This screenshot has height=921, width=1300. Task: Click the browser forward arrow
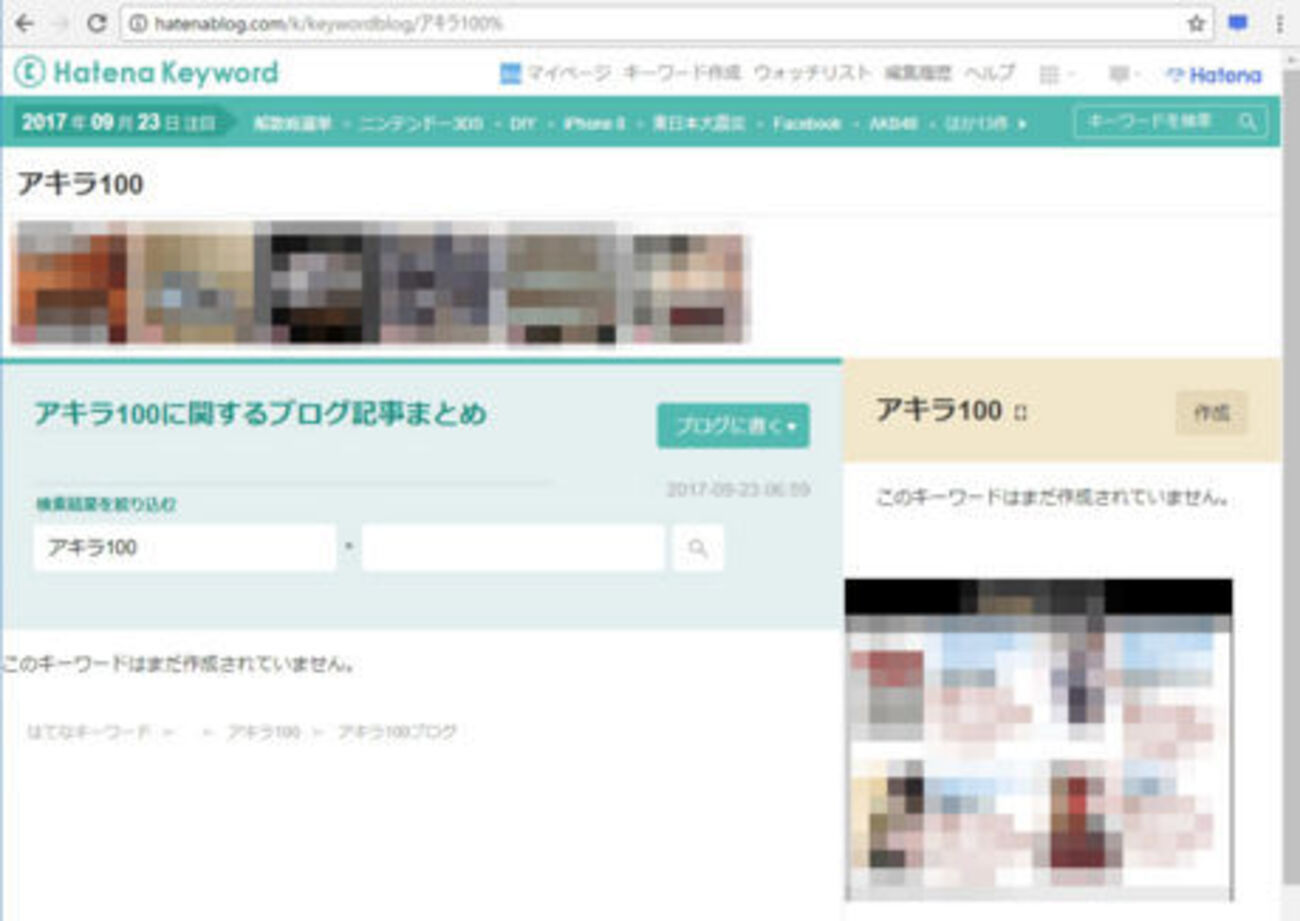pos(61,23)
